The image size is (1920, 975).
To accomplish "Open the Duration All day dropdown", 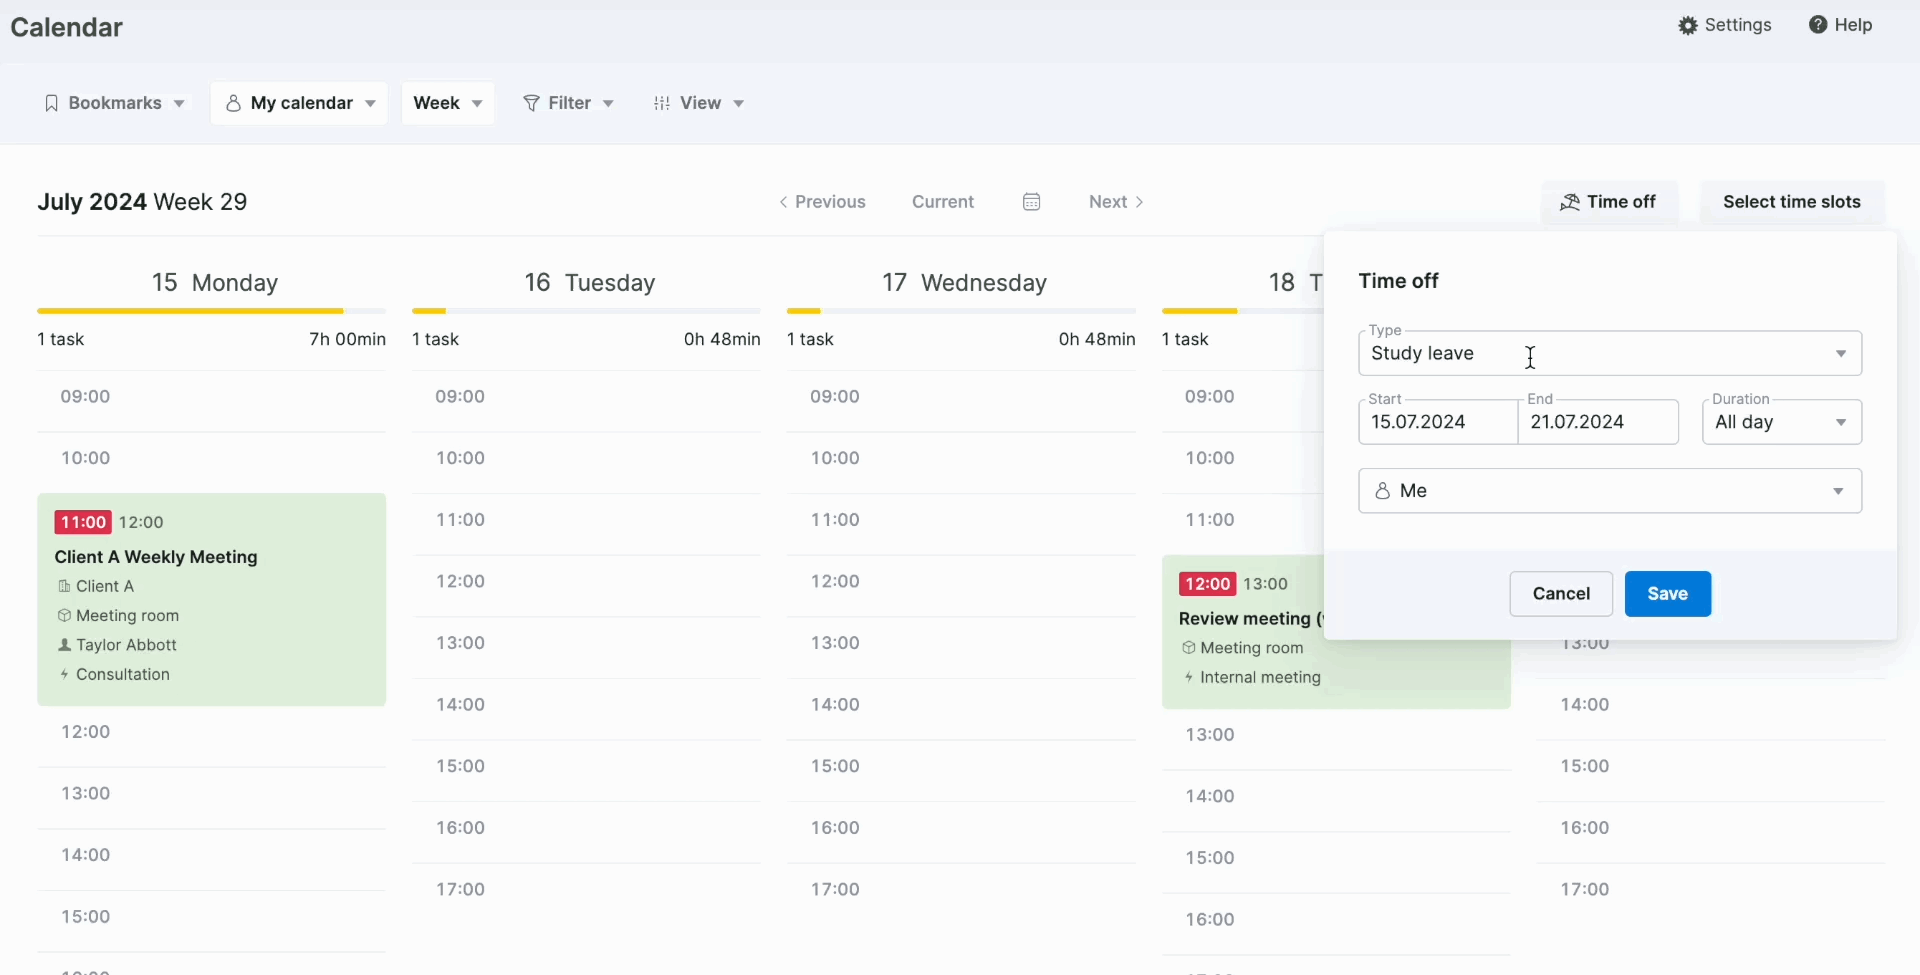I will coord(1782,422).
